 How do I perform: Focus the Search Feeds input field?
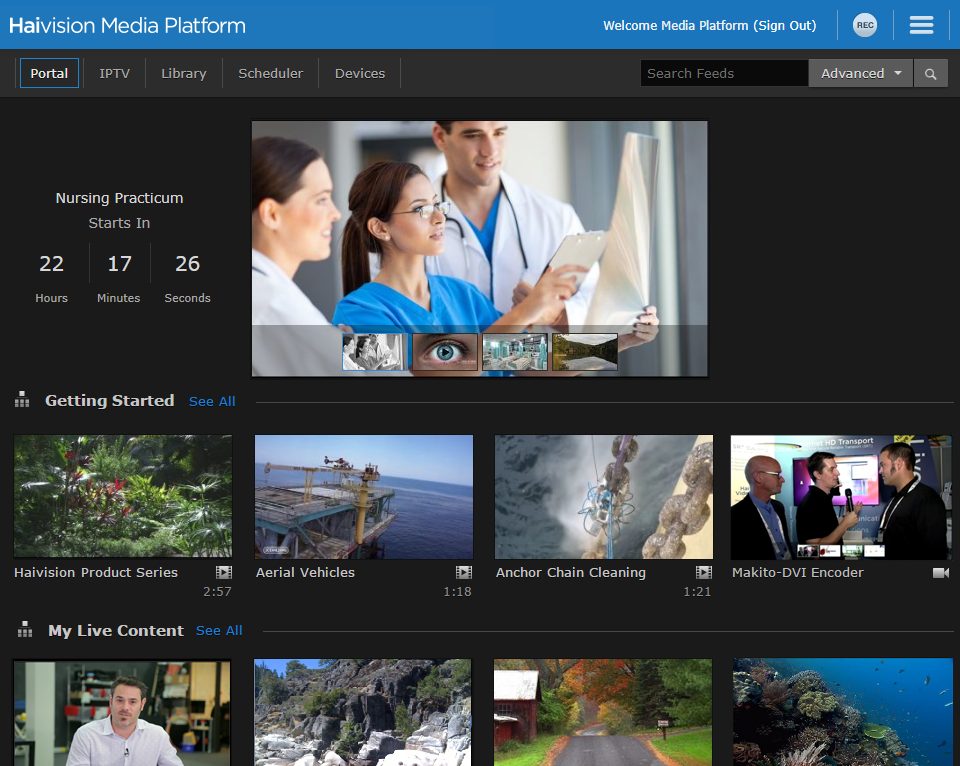pos(723,73)
